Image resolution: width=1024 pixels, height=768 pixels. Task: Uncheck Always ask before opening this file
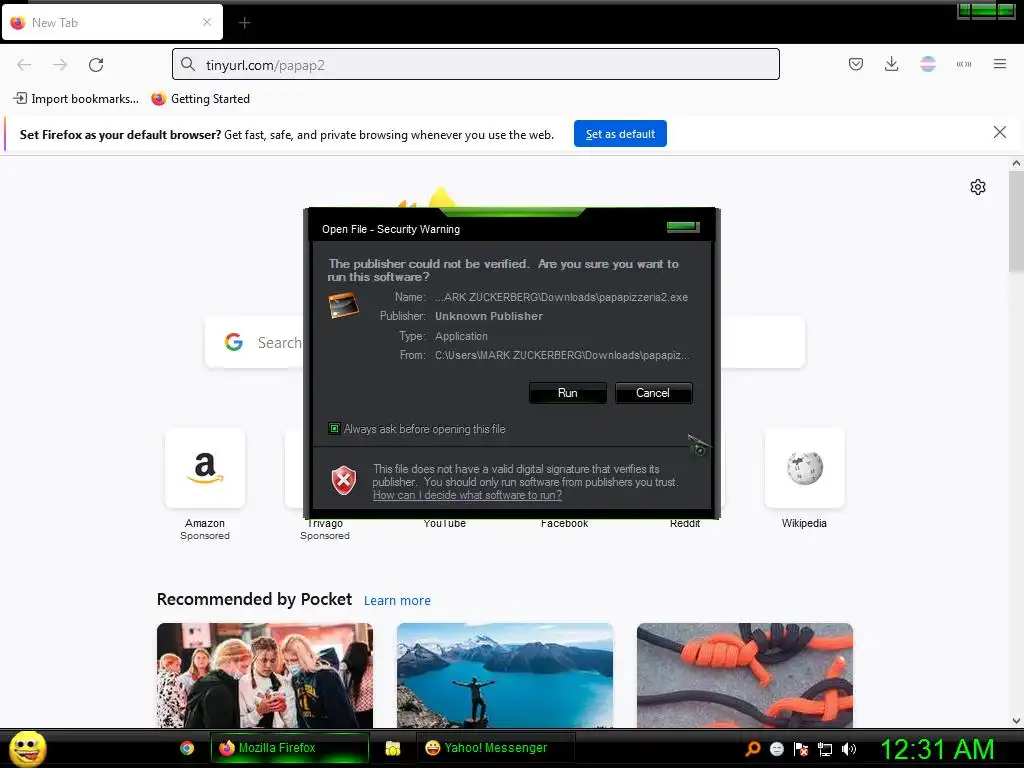tap(334, 429)
